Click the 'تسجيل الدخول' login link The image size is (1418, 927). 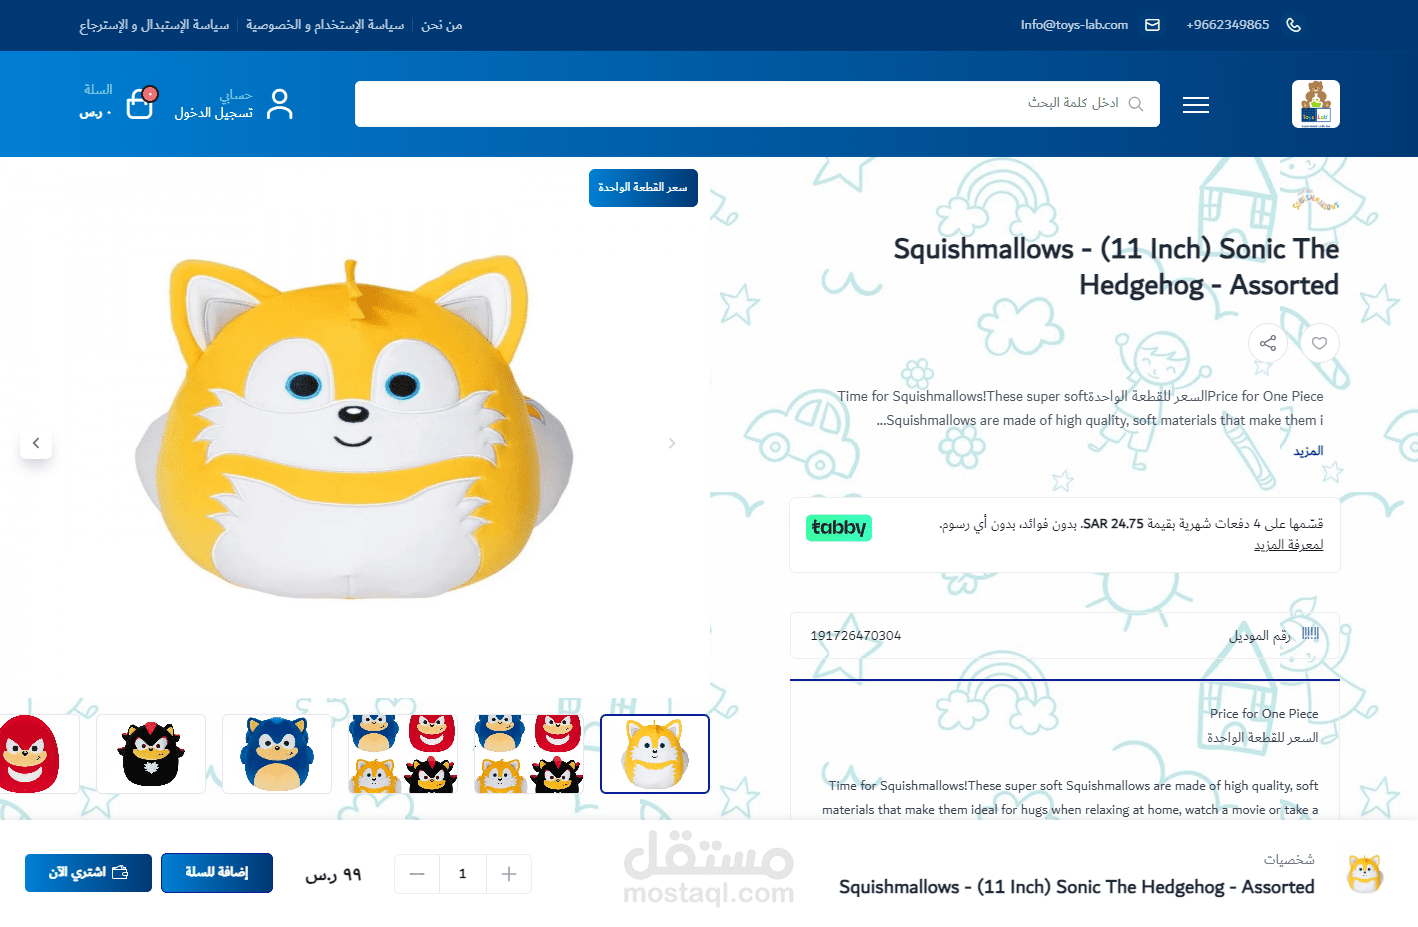(x=214, y=113)
